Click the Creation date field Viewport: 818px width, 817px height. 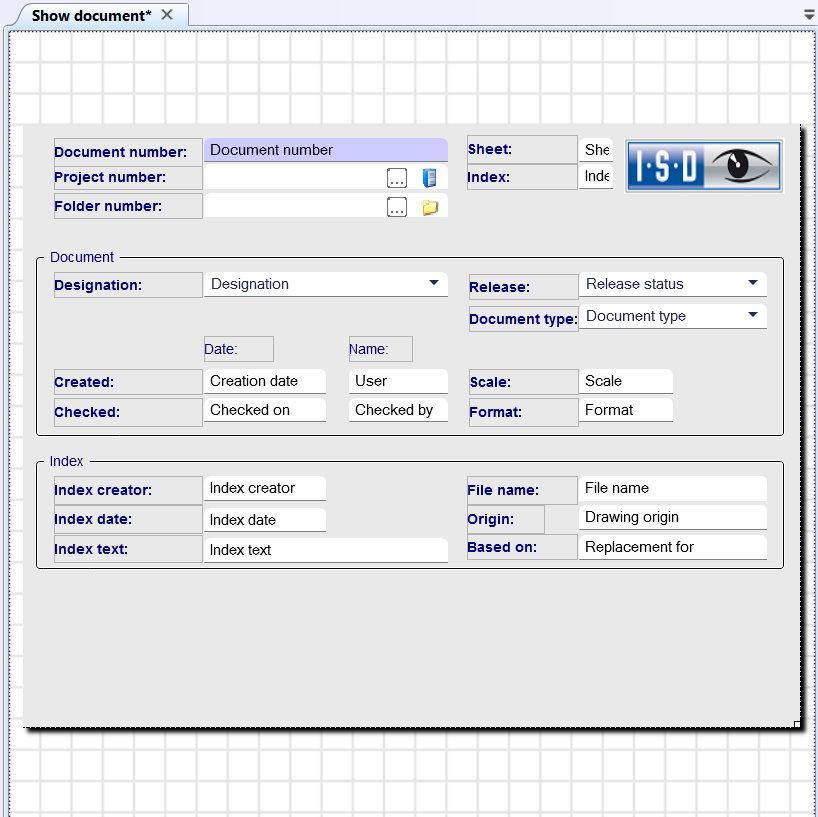[x=264, y=381]
